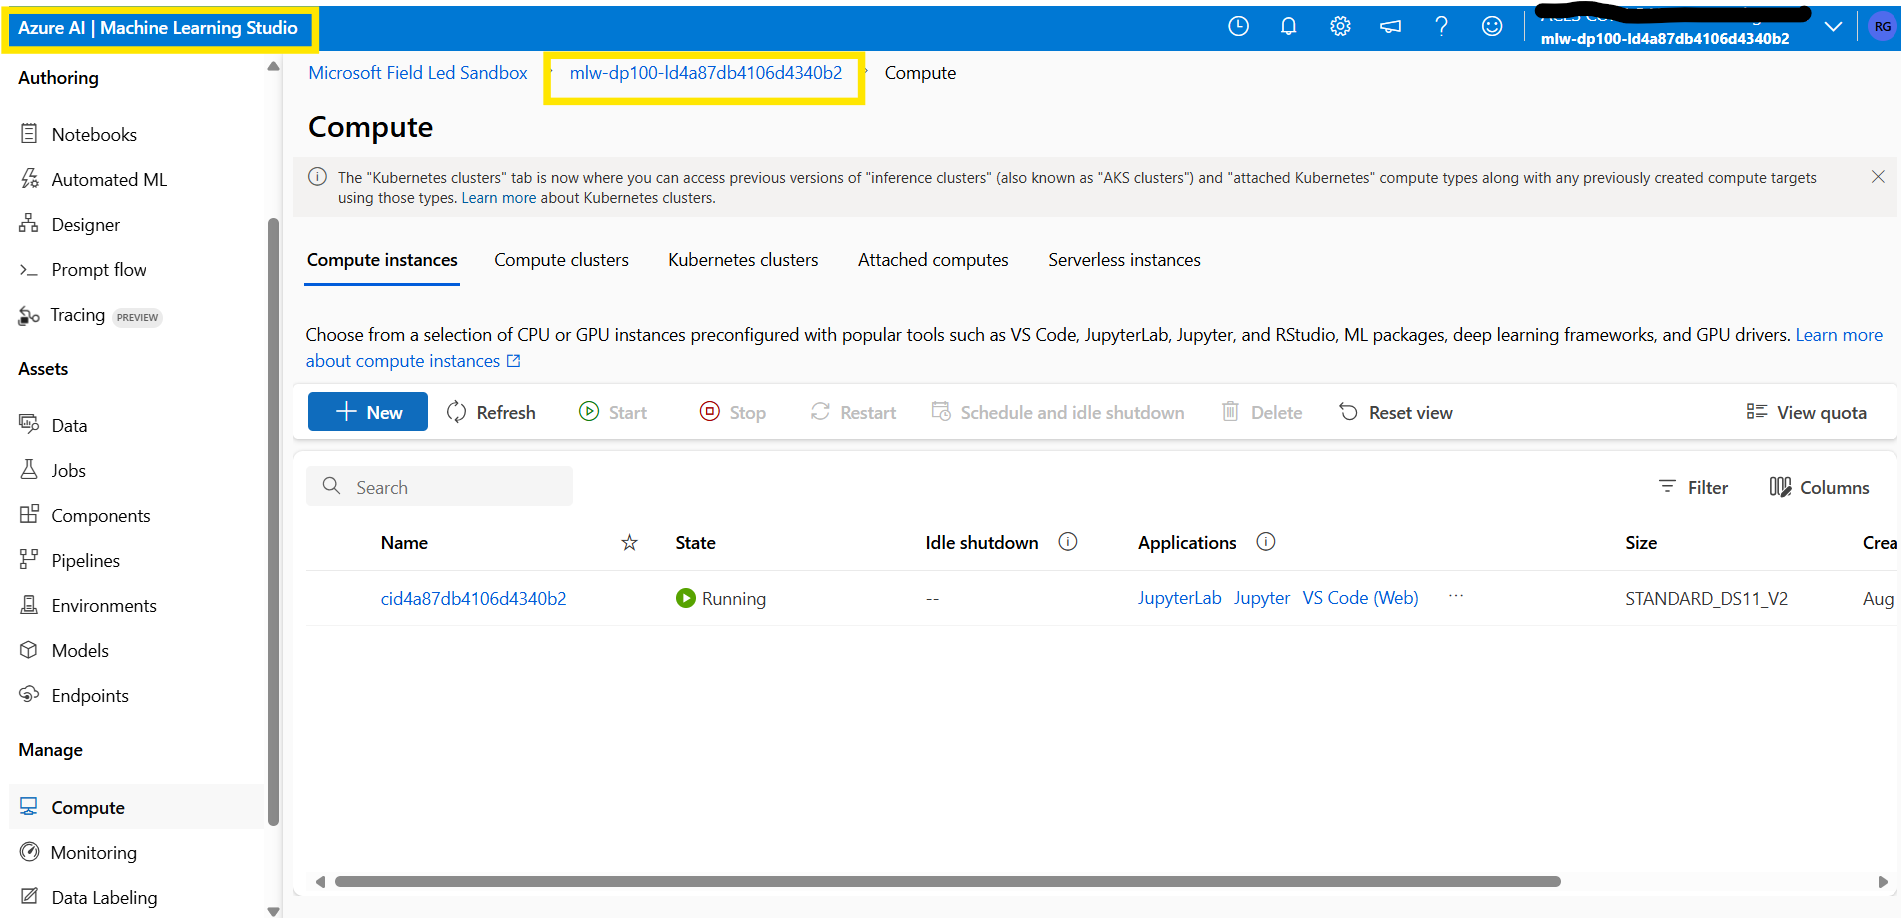The width and height of the screenshot is (1901, 918).
Task: Switch to Compute clusters tab
Action: 561,260
